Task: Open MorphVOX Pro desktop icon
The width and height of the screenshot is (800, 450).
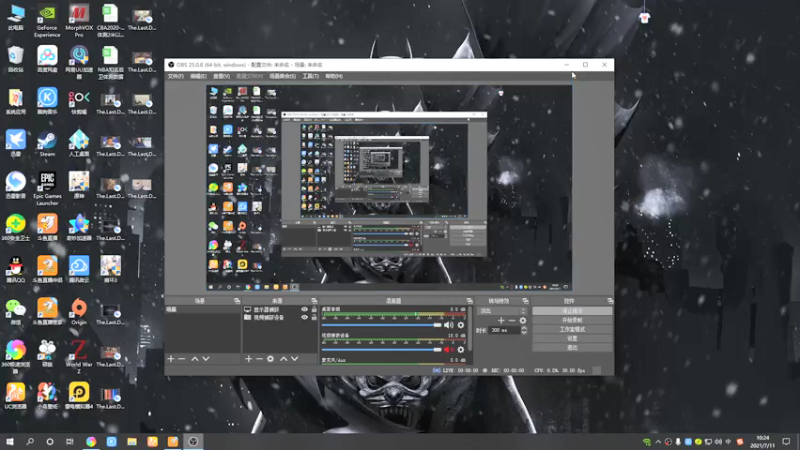Action: coord(79,20)
